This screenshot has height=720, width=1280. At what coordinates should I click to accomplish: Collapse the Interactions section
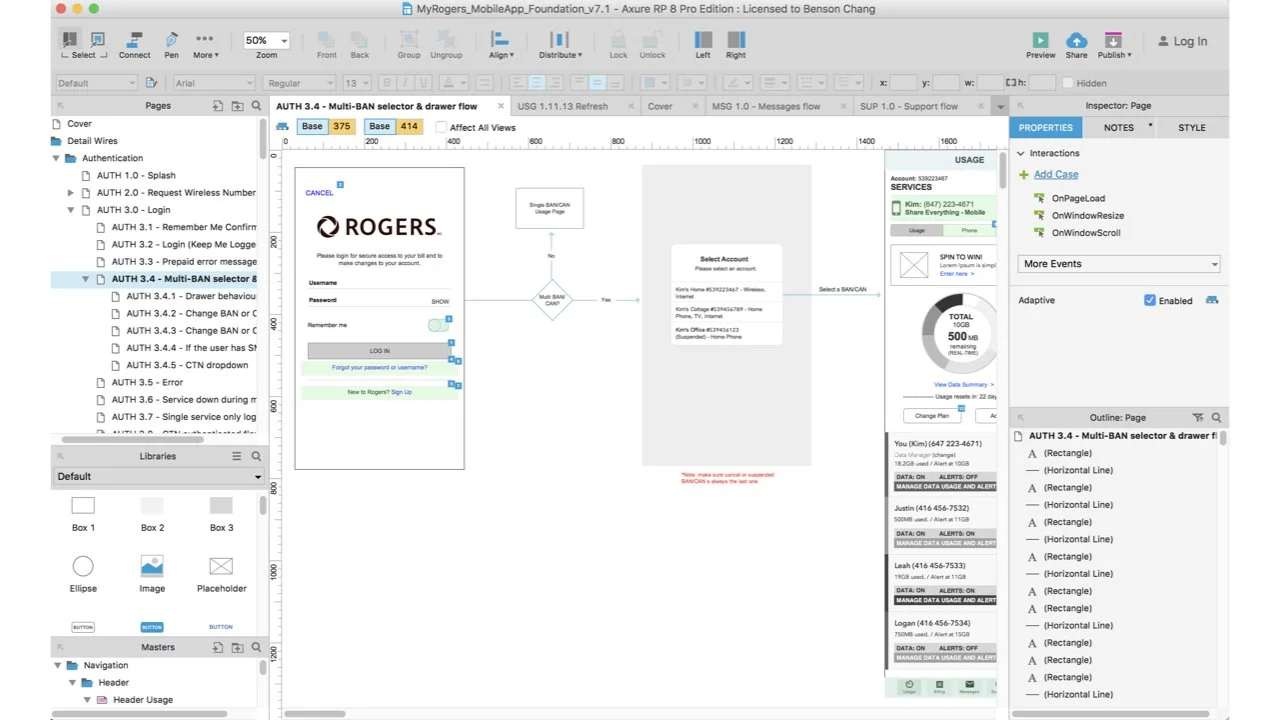point(1021,153)
